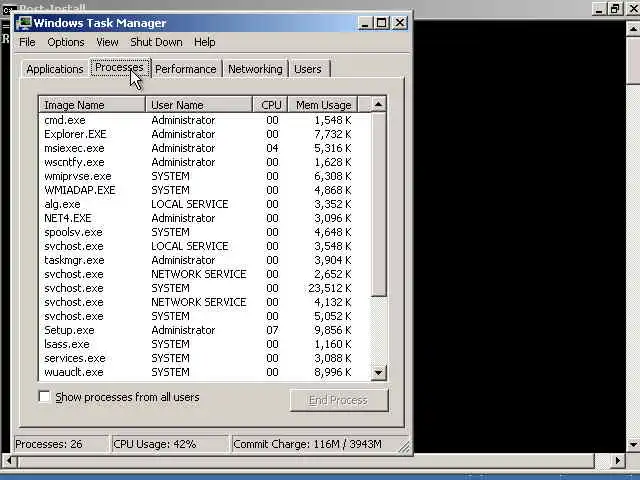This screenshot has height=480, width=640.
Task: Click the Processes: 26 status bar entry
Action: pos(61,444)
